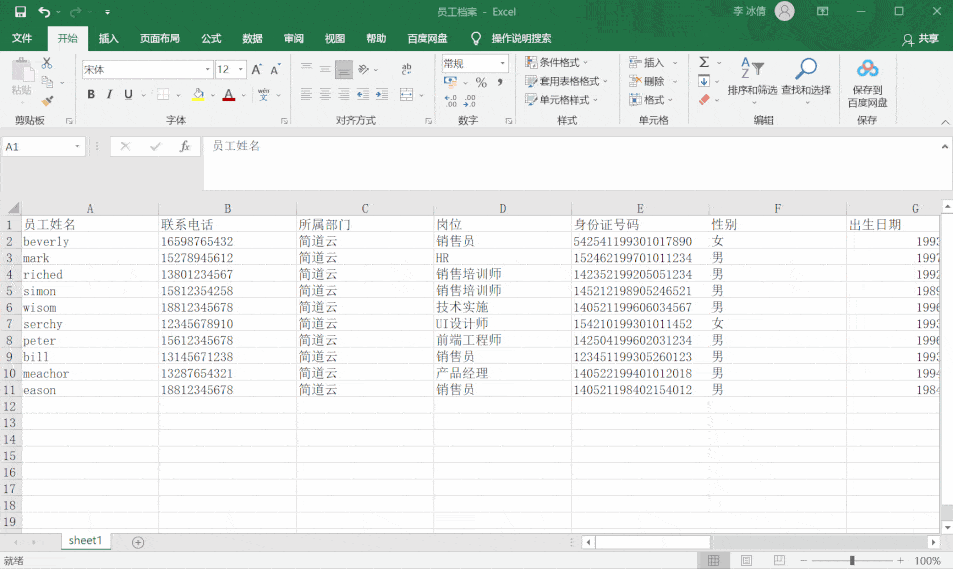The image size is (953, 569).
Task: Click 排序和筛选 sort and filter
Action: tap(752, 80)
